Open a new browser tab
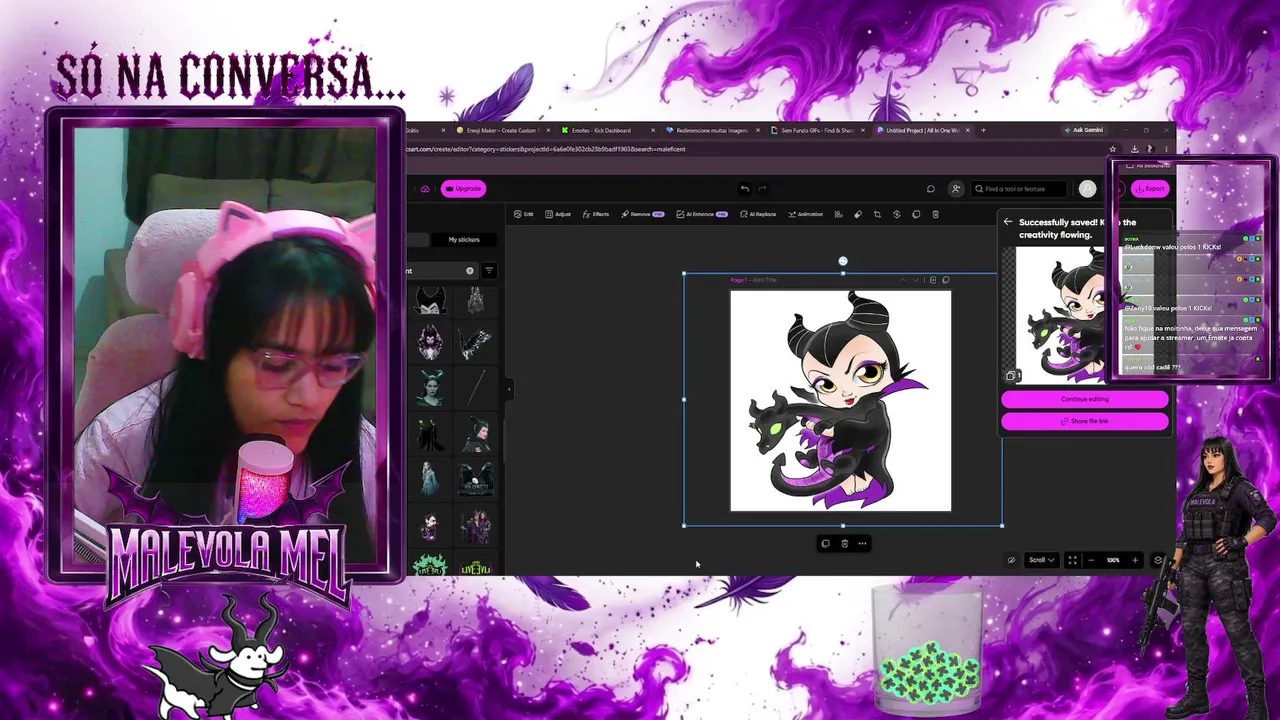 [983, 130]
